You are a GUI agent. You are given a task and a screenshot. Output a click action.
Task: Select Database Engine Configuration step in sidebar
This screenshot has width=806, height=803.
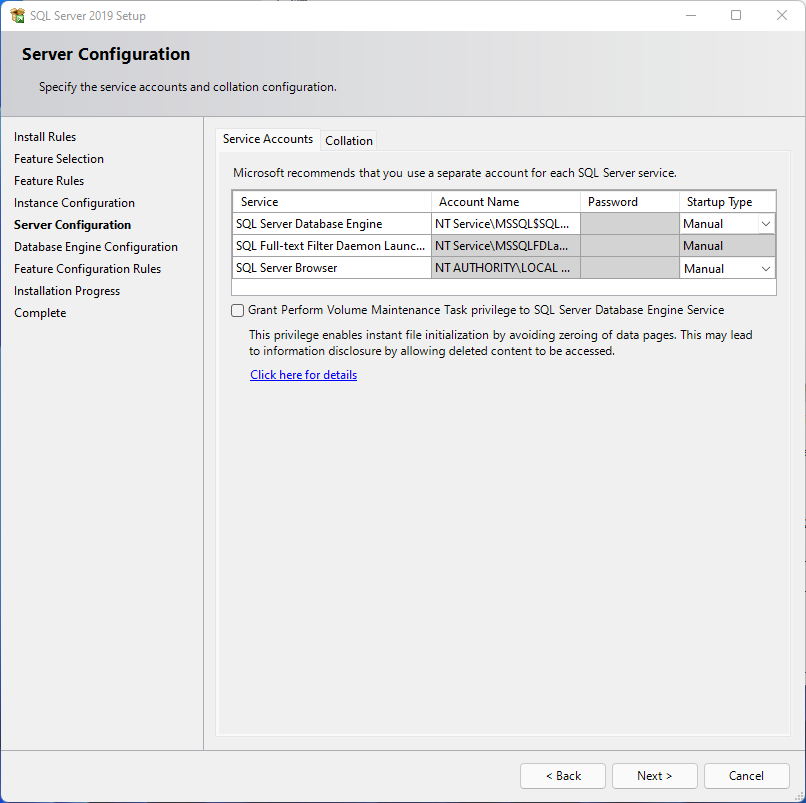(x=96, y=247)
